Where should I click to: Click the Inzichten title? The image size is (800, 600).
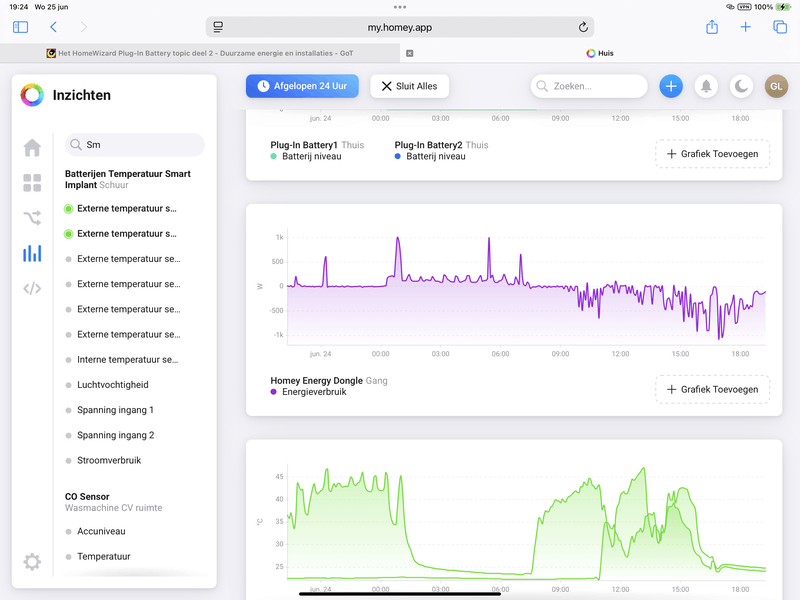(82, 95)
